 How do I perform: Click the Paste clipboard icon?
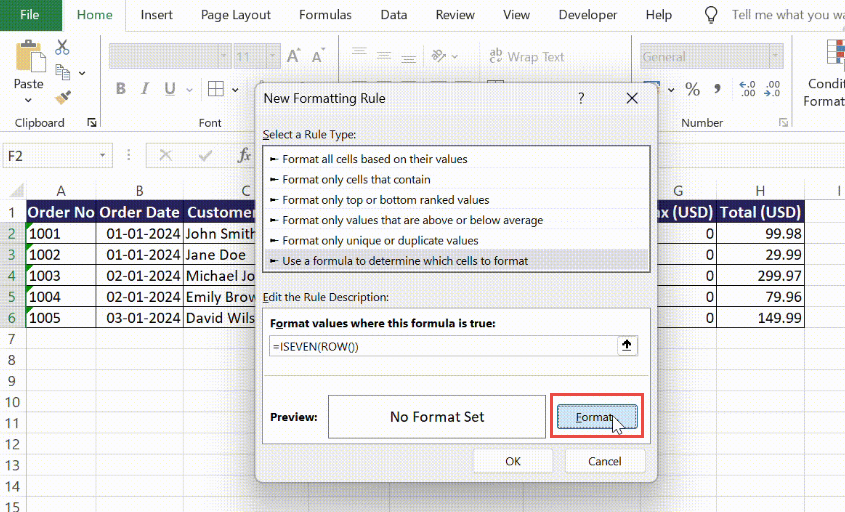[30, 56]
